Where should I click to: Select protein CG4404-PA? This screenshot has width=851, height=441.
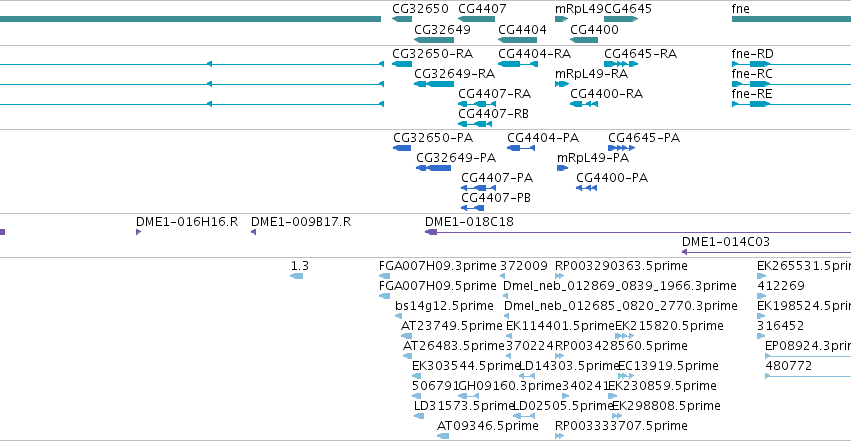[x=521, y=148]
